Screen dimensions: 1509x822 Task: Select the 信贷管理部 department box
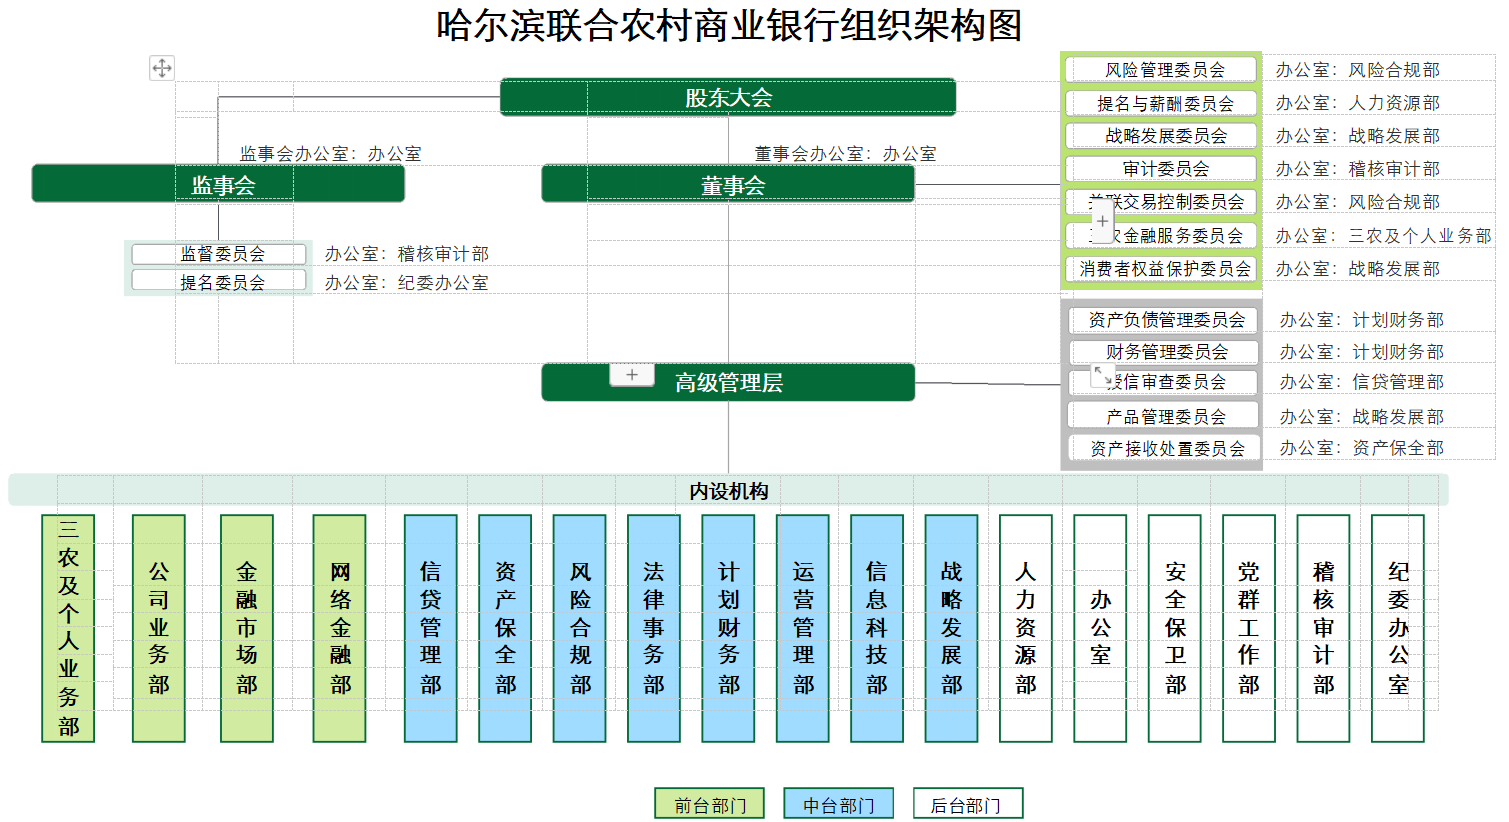[x=431, y=628]
